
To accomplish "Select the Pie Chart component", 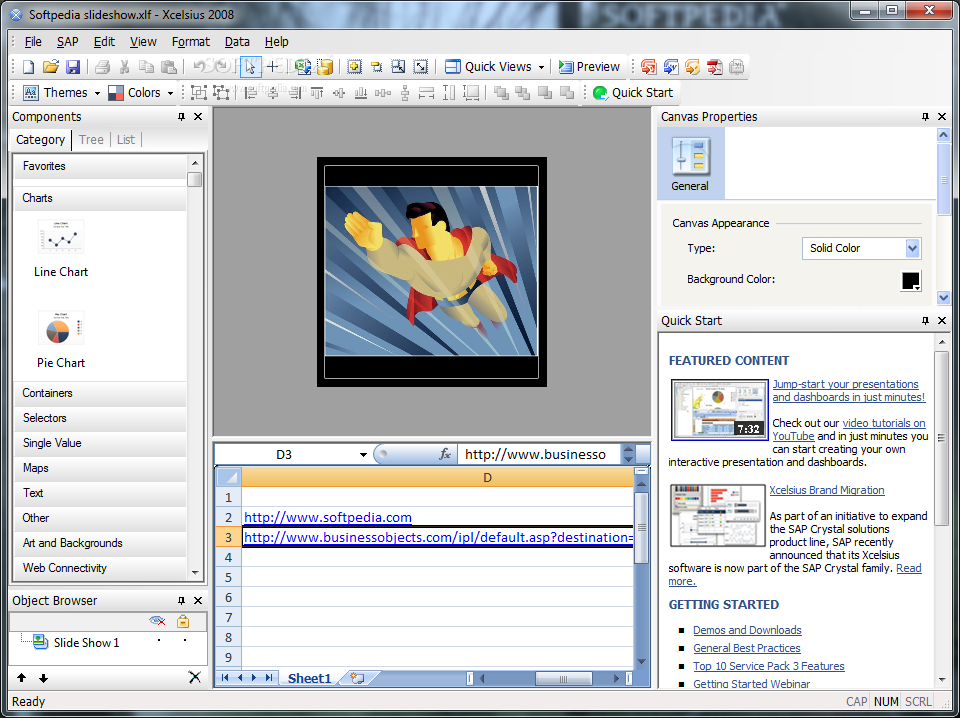I will pos(61,340).
